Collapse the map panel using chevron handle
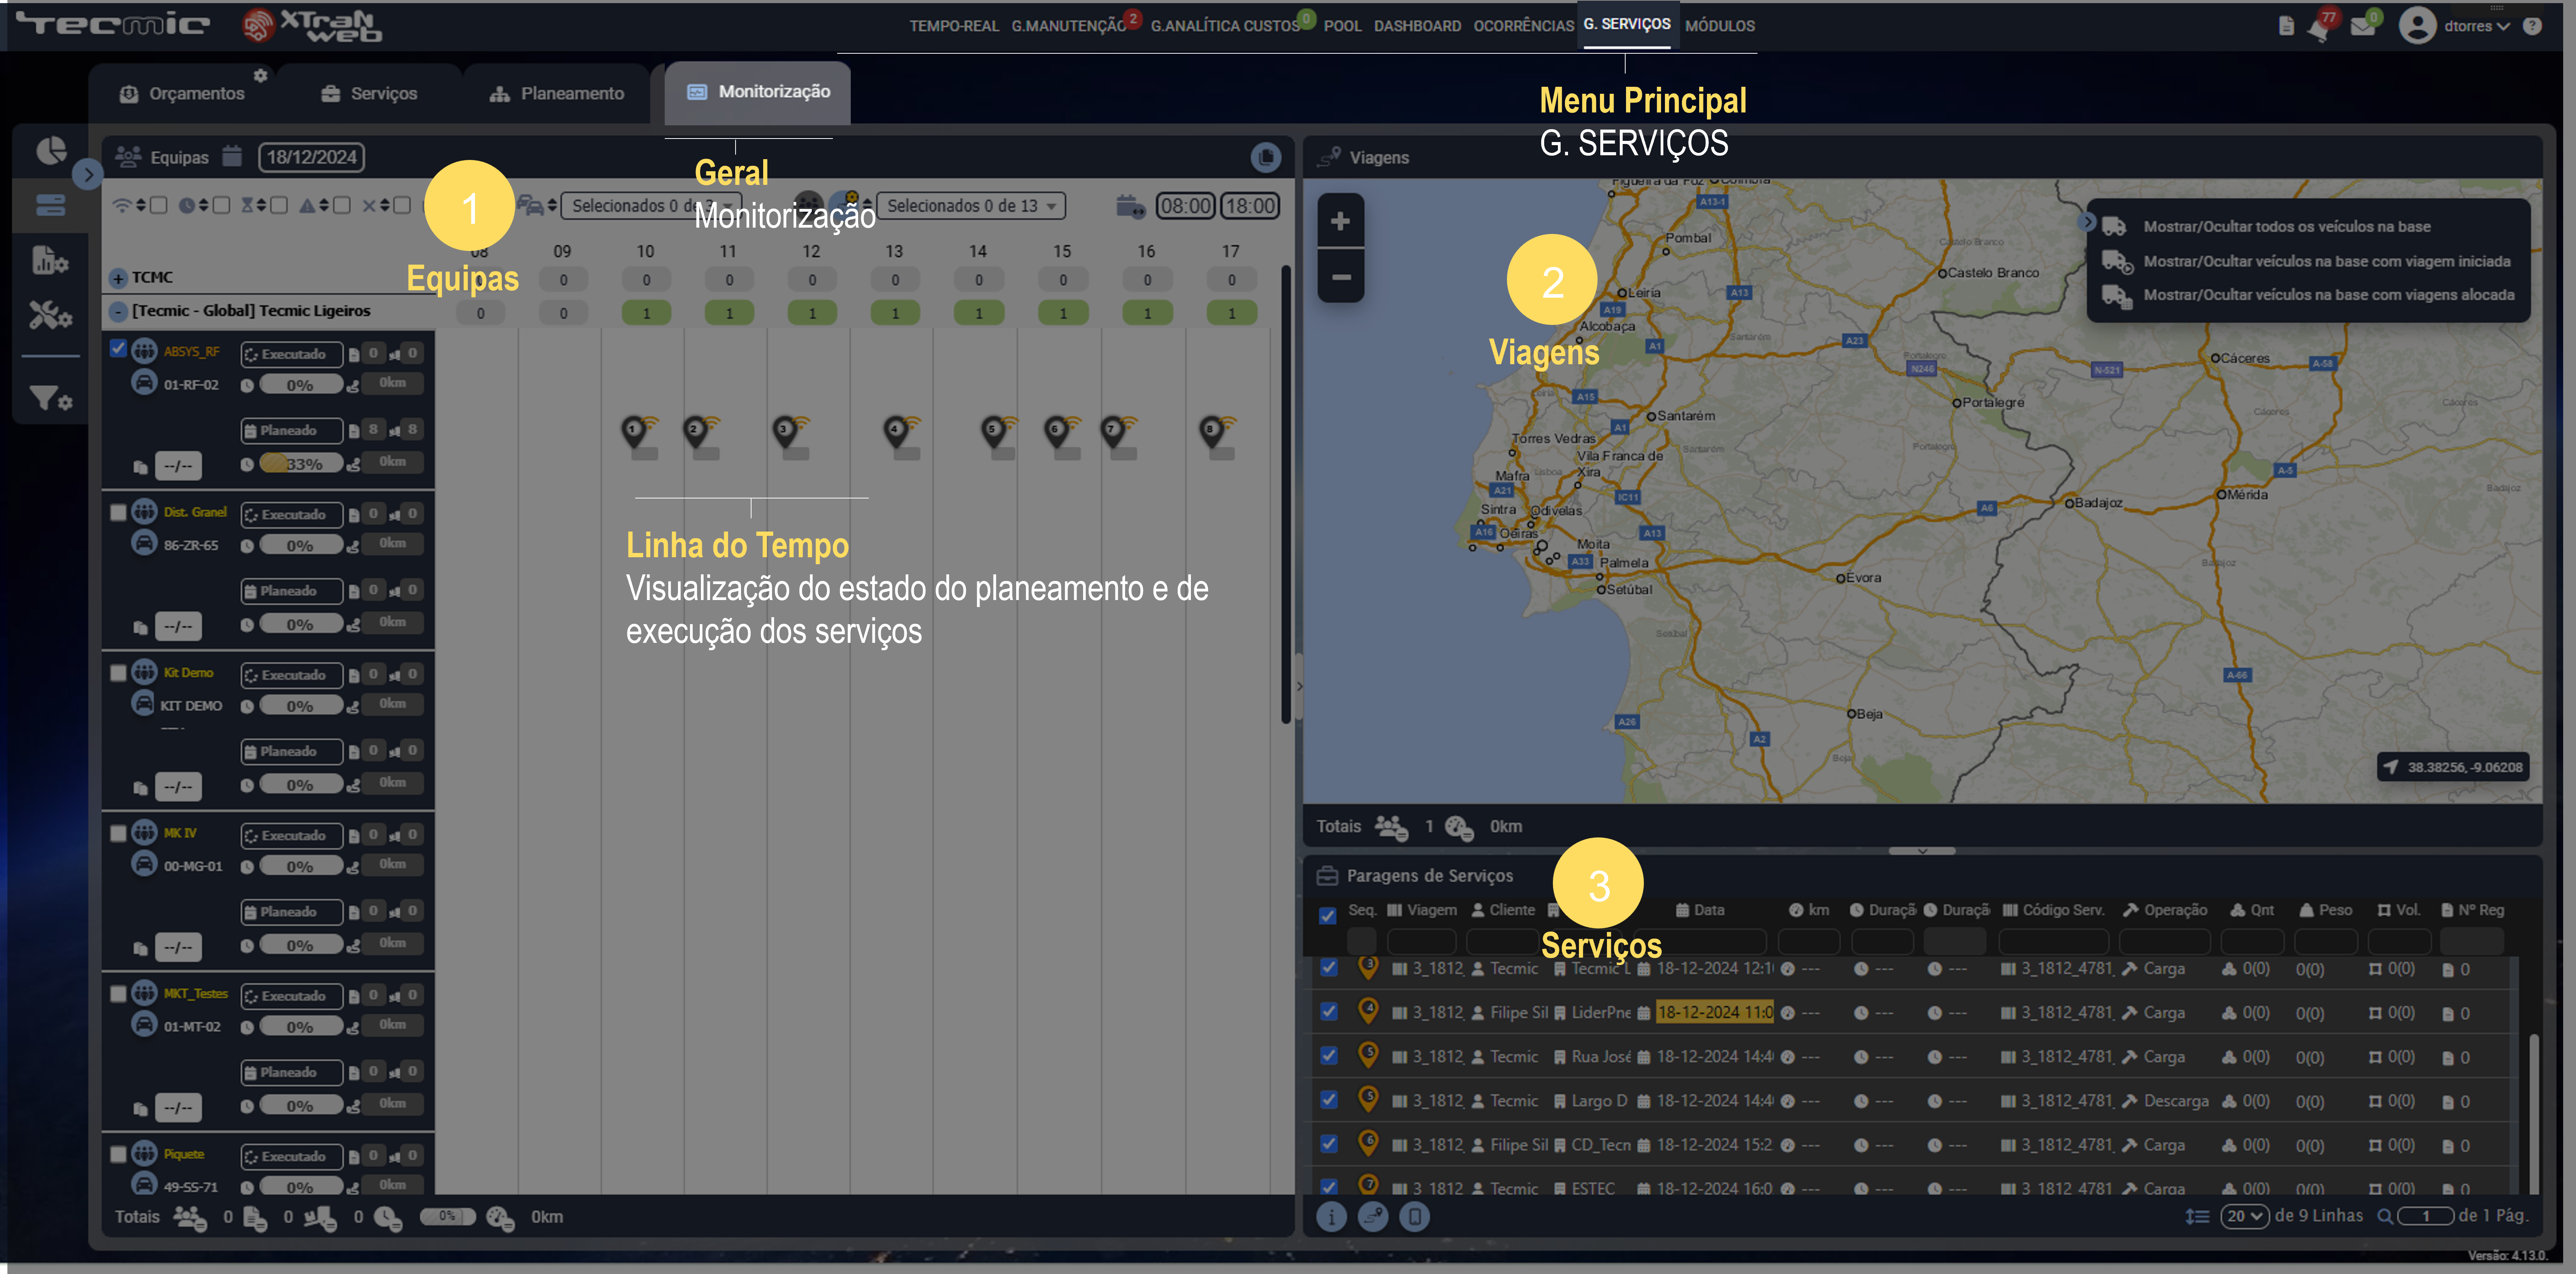 1922,851
